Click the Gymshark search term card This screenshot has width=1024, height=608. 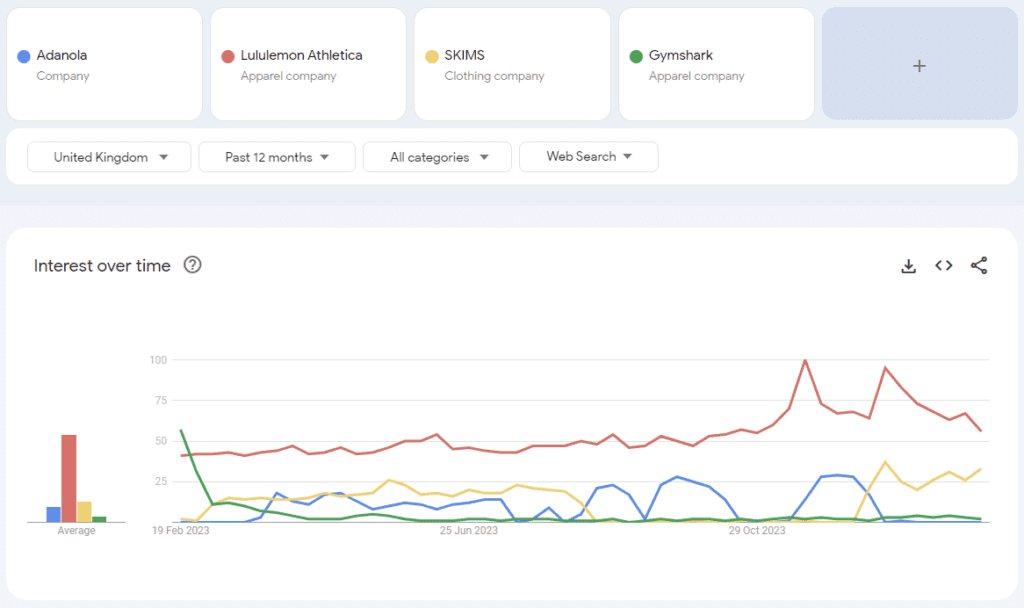pyautogui.click(x=716, y=65)
